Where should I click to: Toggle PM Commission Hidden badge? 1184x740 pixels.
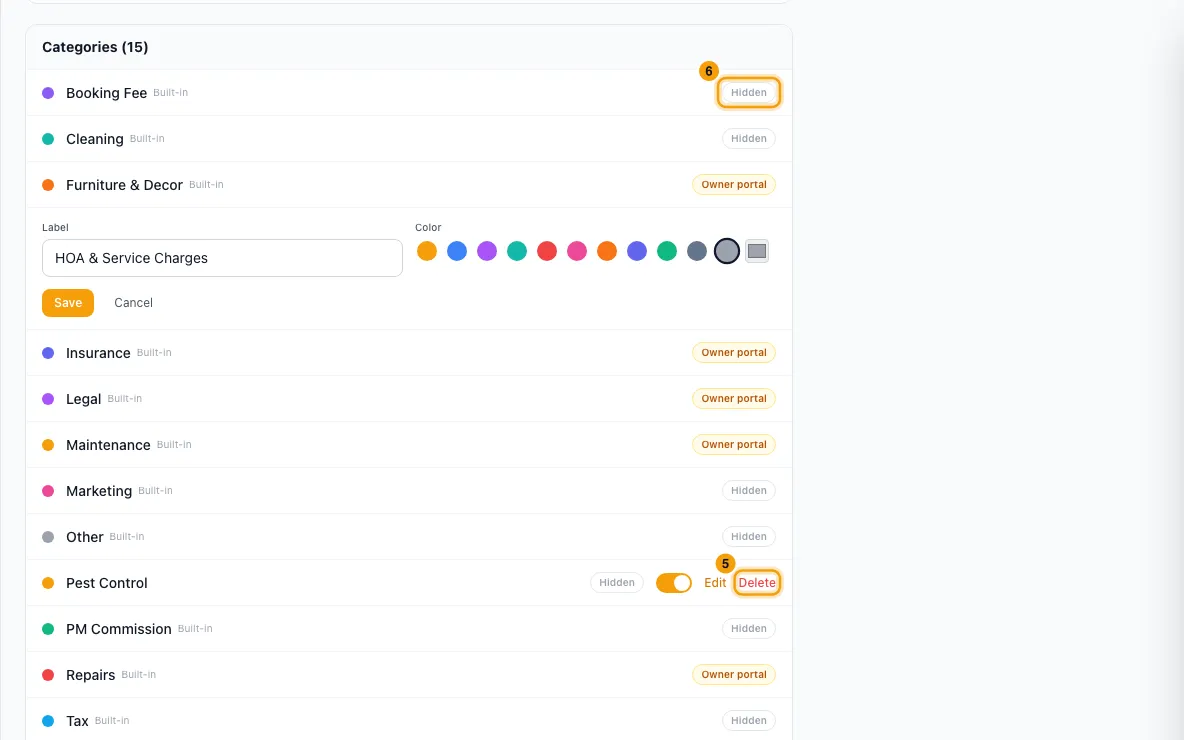(x=748, y=629)
